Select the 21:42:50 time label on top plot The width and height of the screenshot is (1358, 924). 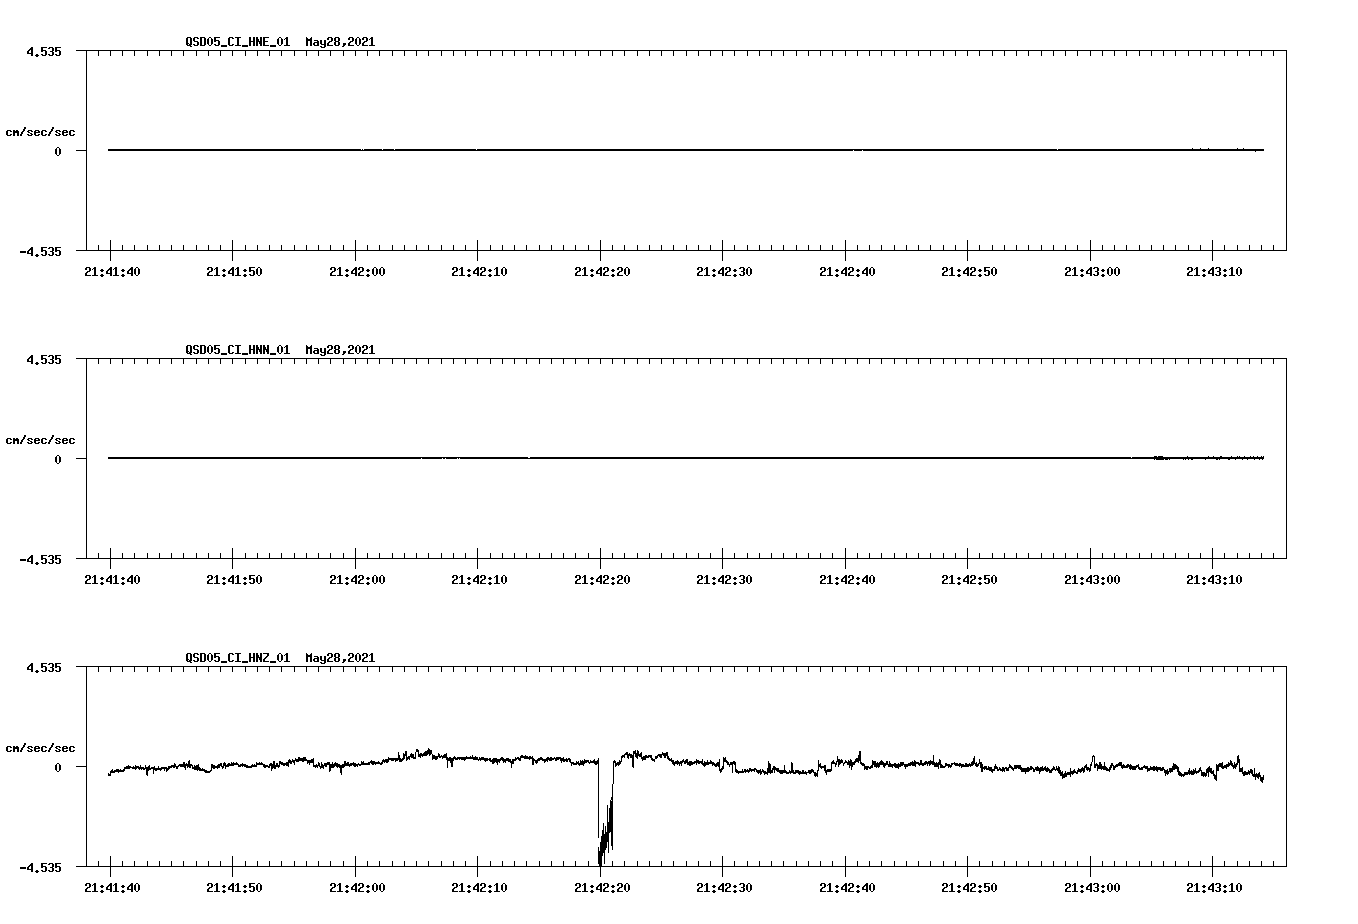[968, 270]
